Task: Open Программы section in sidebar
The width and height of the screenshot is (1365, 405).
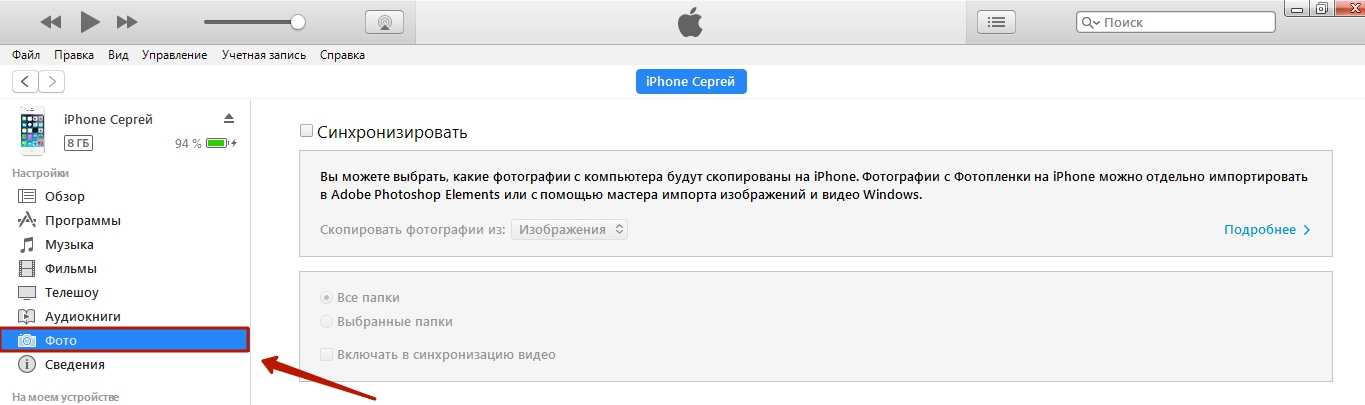Action: pos(83,220)
